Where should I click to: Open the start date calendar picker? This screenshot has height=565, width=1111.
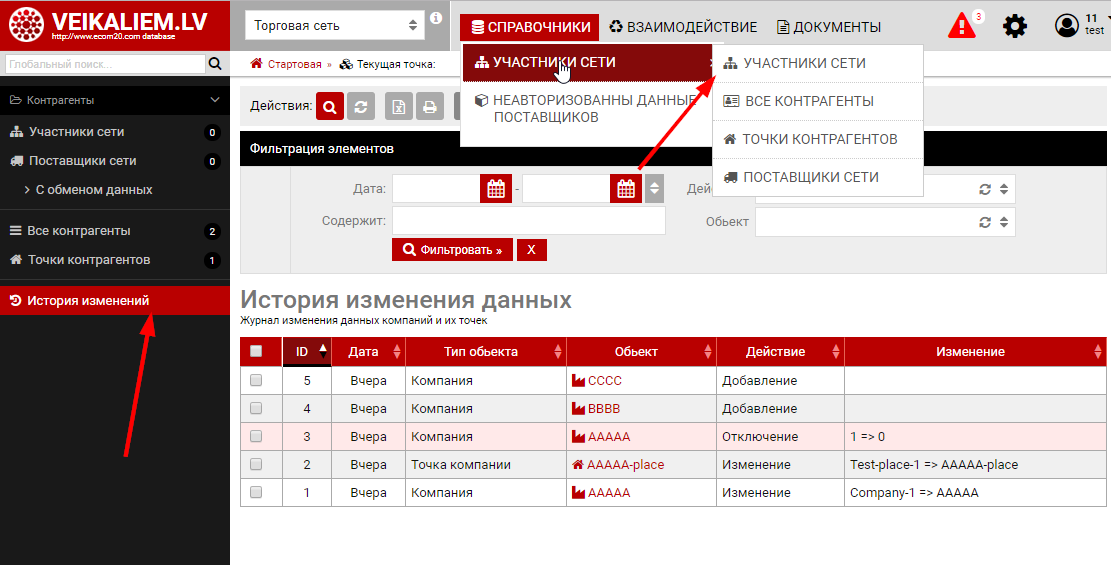pos(496,188)
